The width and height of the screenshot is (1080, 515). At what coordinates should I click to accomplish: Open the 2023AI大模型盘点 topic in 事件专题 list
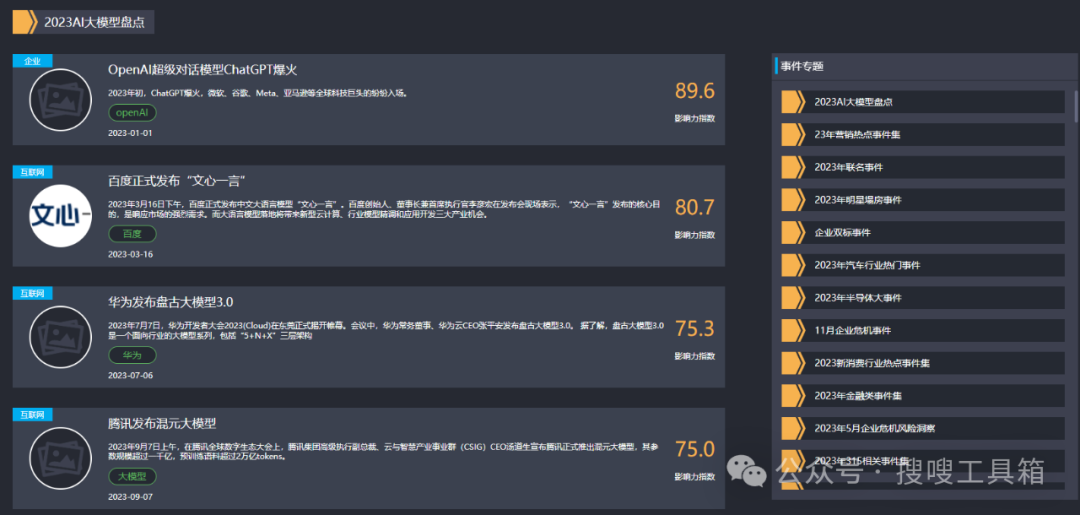923,102
